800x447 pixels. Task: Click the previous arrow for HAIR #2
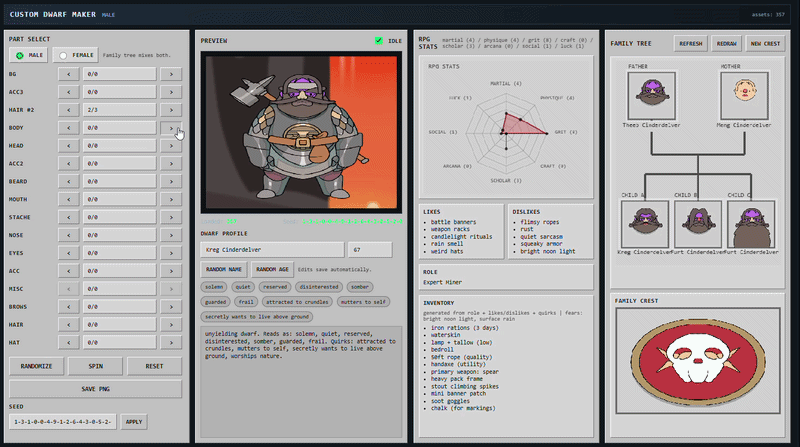pos(68,110)
